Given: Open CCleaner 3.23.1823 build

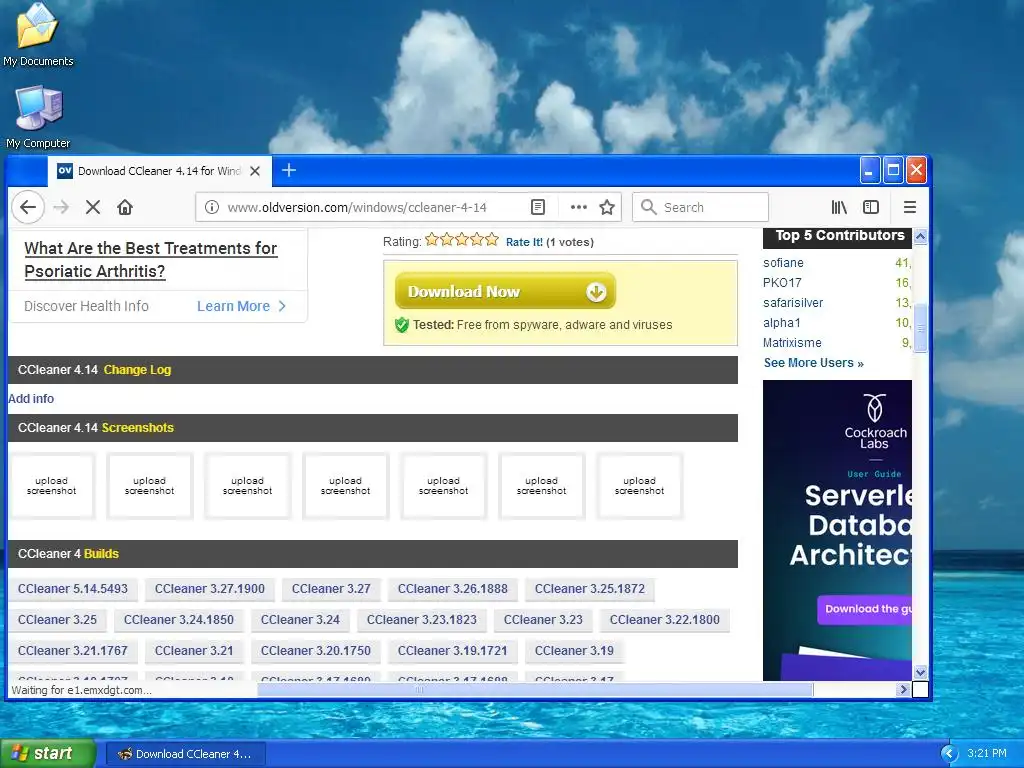Looking at the screenshot, I should point(422,620).
